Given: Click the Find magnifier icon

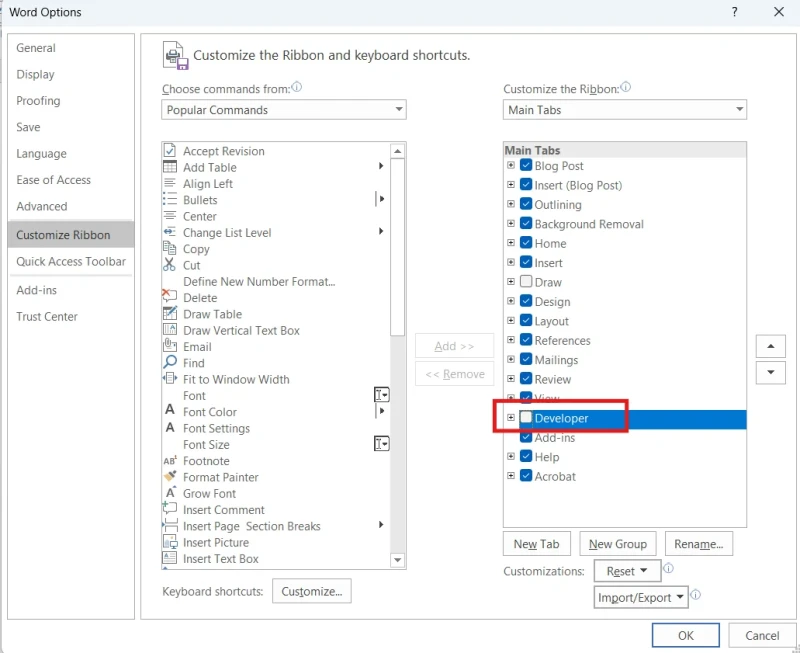Looking at the screenshot, I should (x=169, y=362).
